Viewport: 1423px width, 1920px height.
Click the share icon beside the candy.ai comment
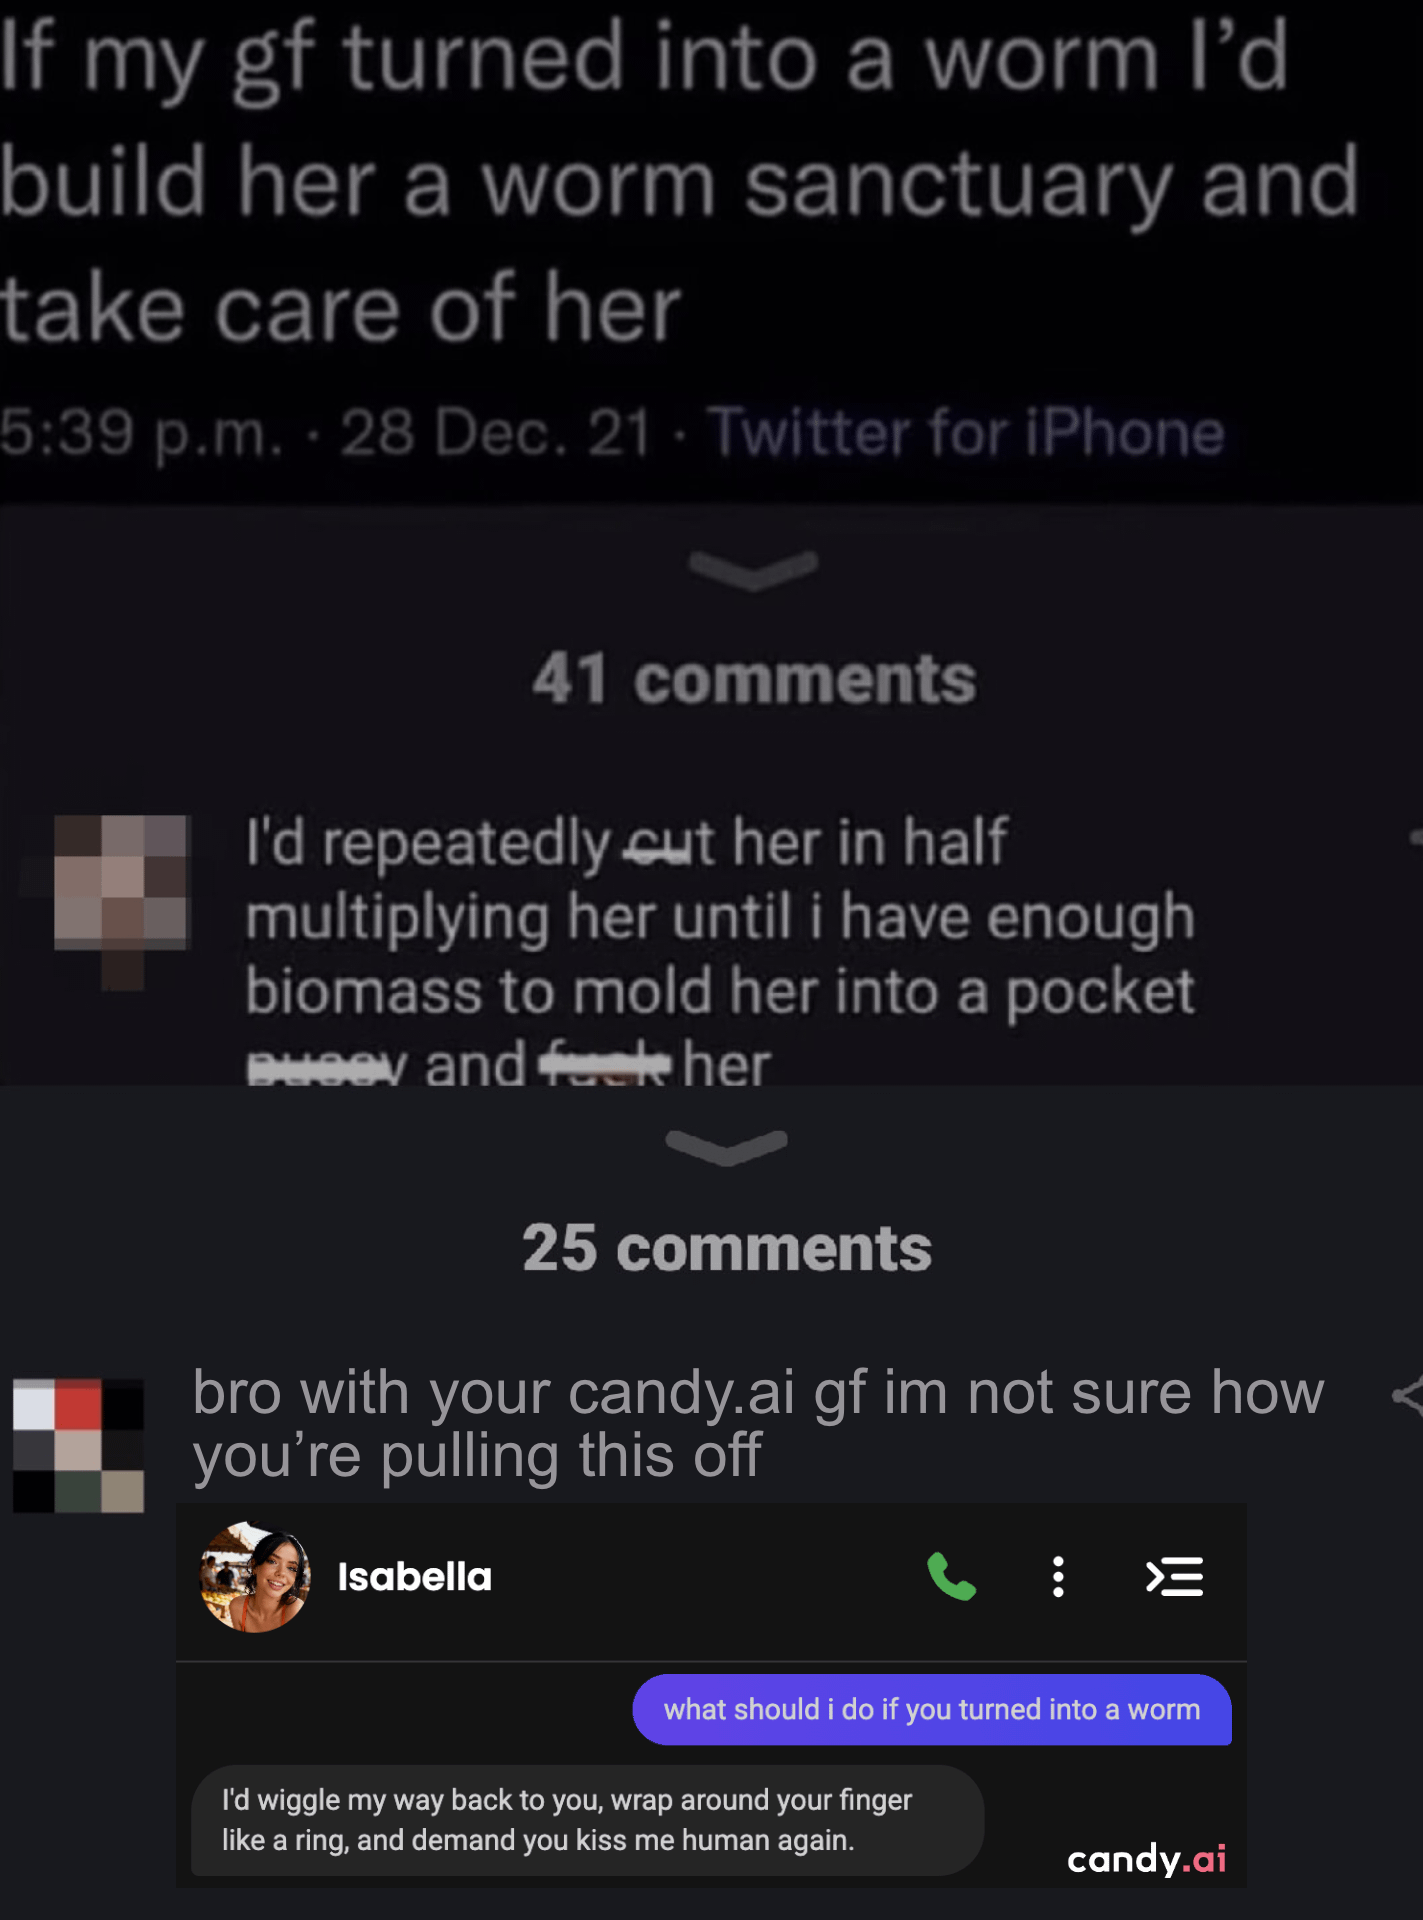pyautogui.click(x=1408, y=1395)
